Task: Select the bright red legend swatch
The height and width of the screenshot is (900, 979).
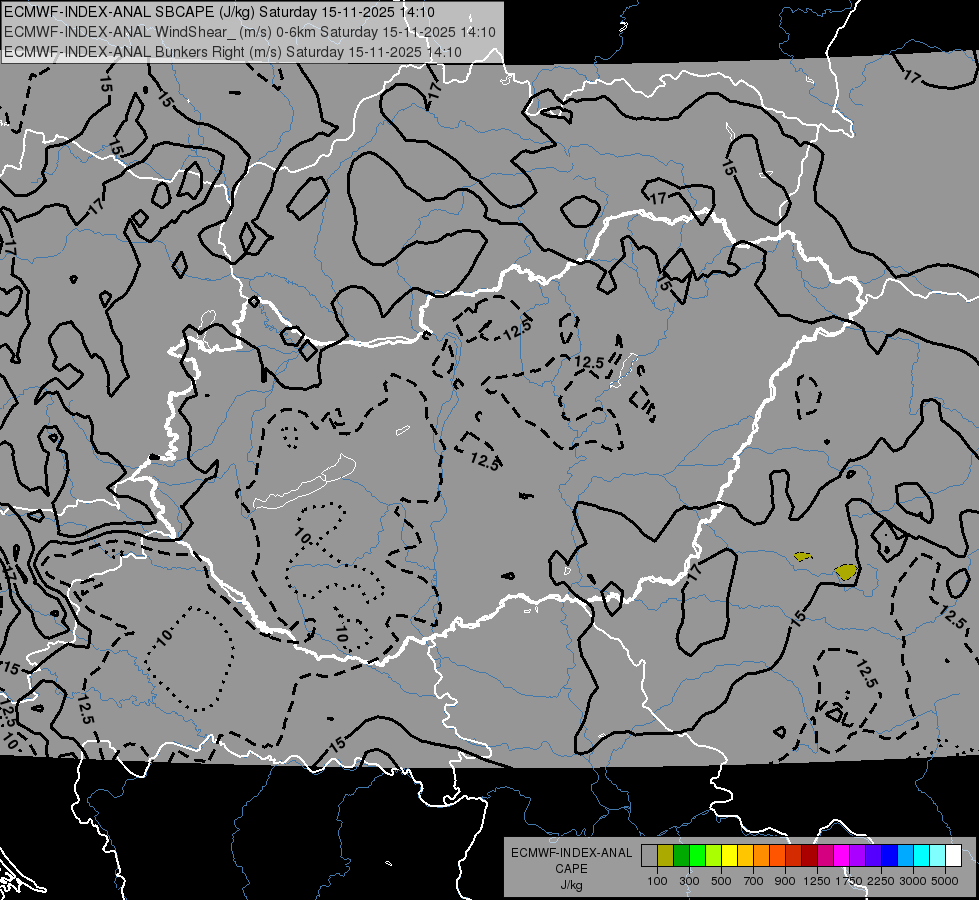Action: (794, 856)
